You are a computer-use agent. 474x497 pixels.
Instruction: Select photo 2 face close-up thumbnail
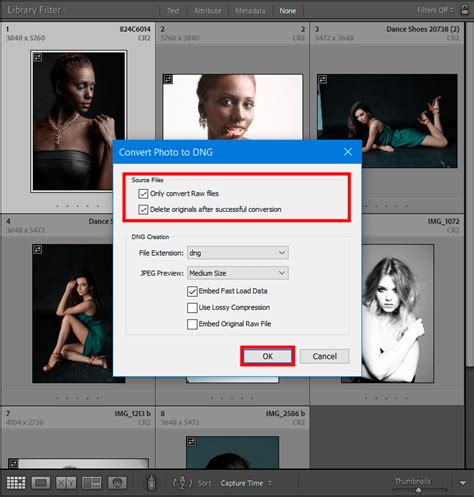pos(233,107)
